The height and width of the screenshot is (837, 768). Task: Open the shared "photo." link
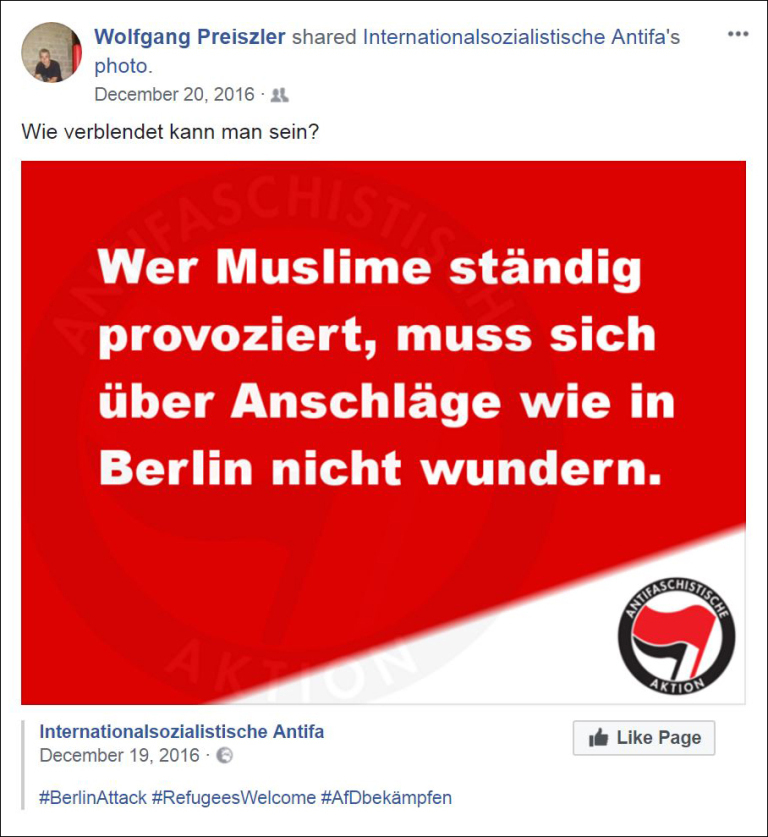123,66
